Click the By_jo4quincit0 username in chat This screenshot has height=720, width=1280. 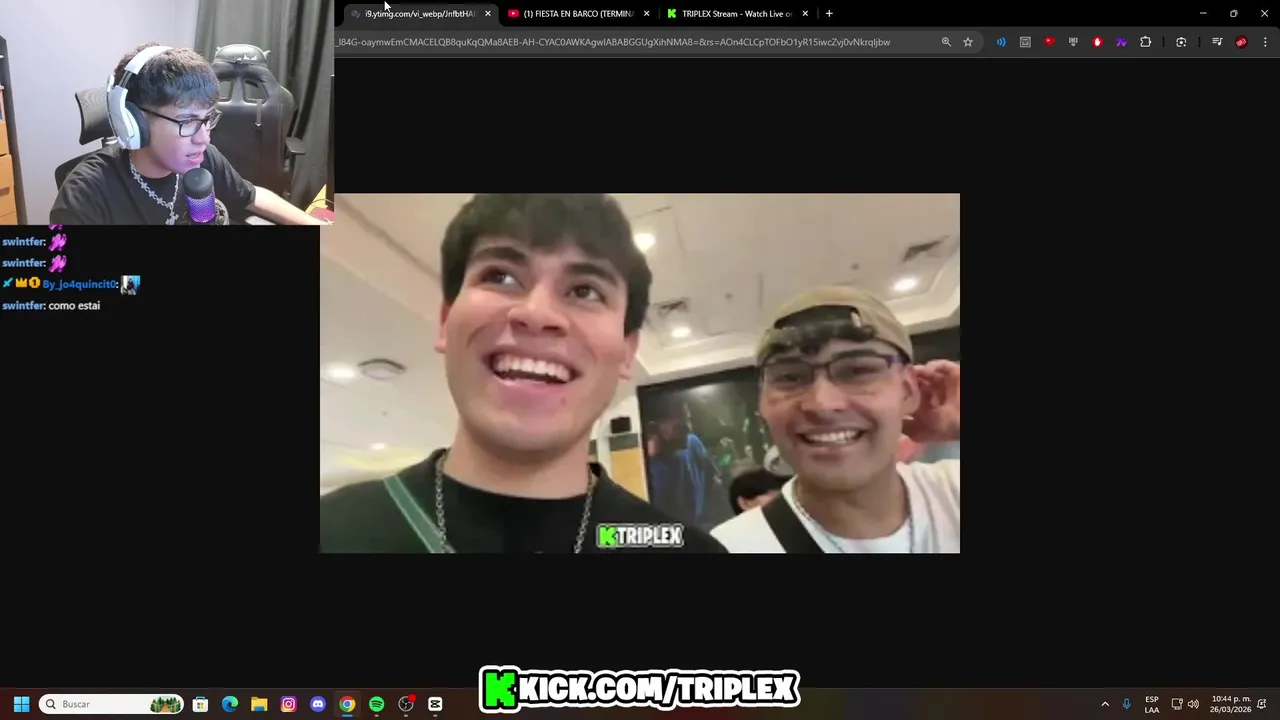[79, 285]
